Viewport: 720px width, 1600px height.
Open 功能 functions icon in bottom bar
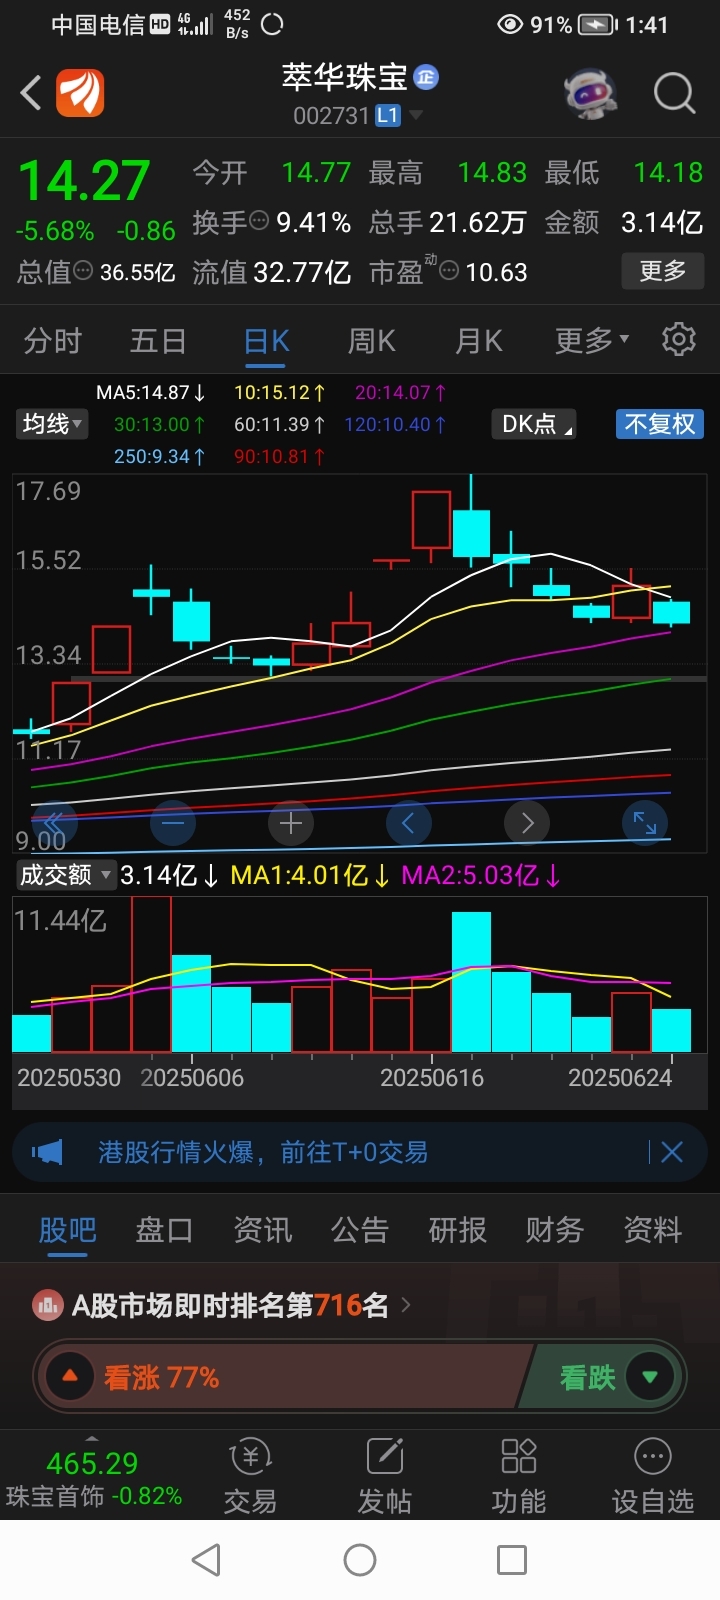[x=519, y=1477]
